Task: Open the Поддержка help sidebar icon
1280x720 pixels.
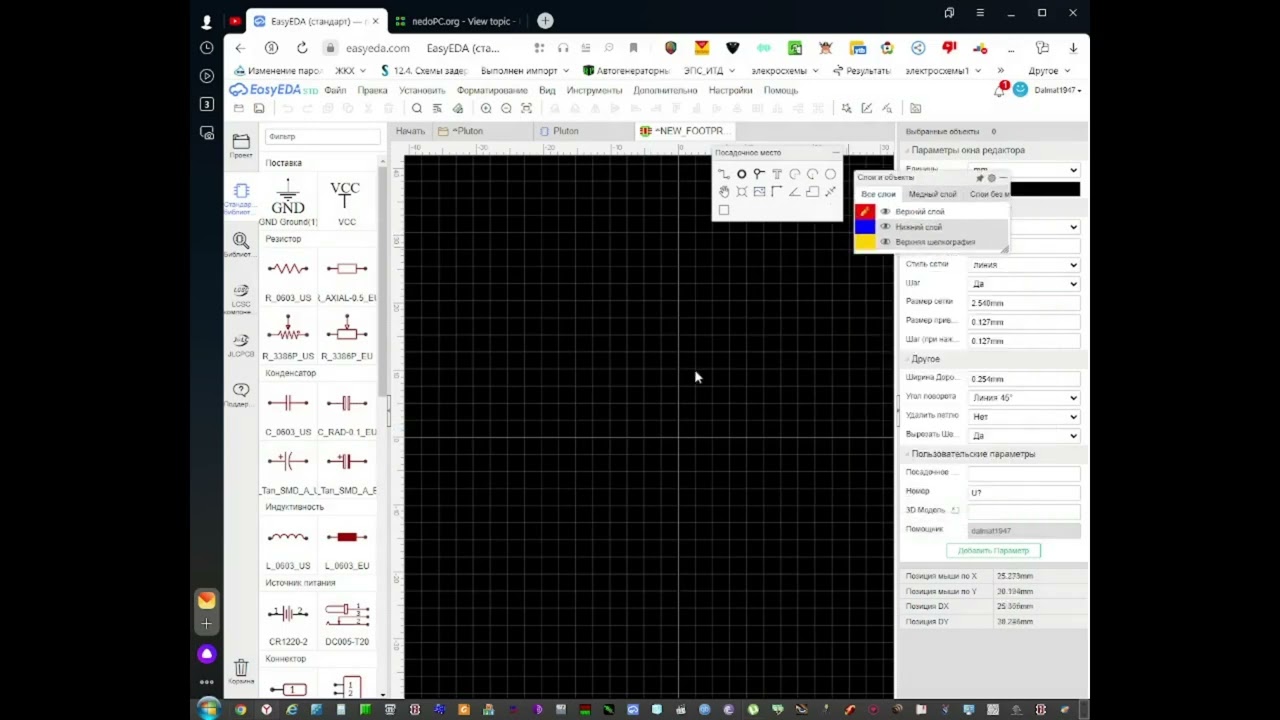Action: click(241, 394)
